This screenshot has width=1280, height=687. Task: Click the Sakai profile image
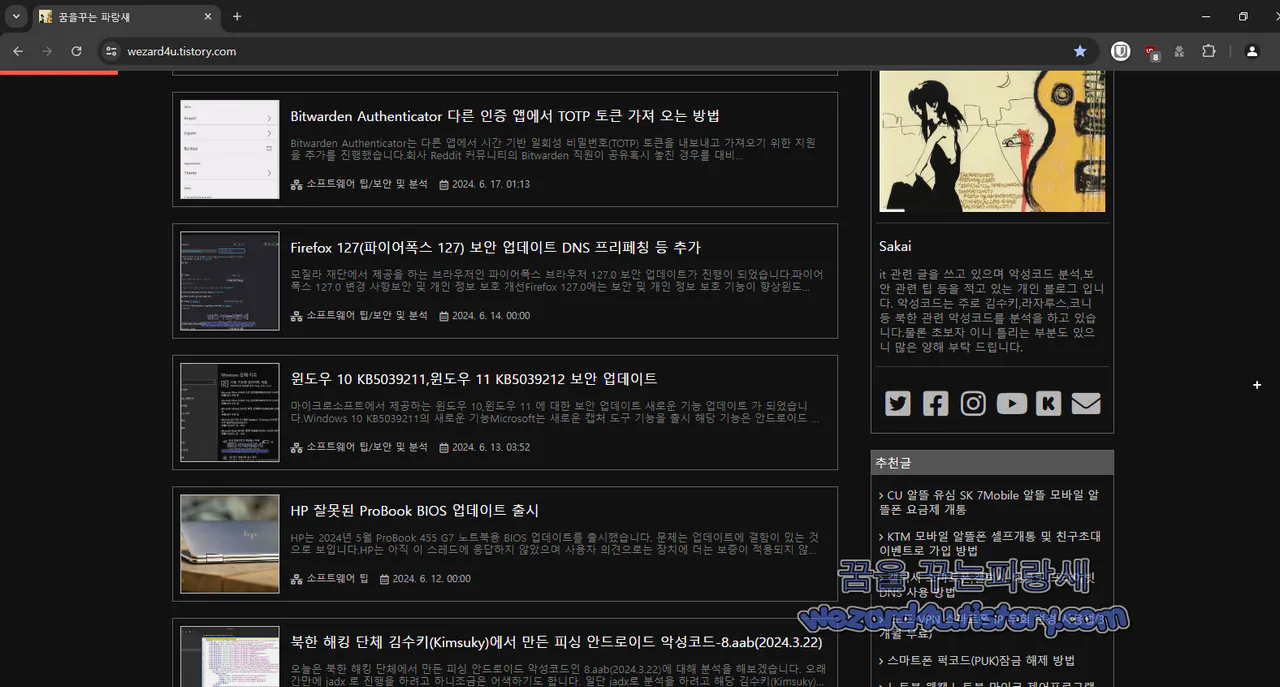992,141
